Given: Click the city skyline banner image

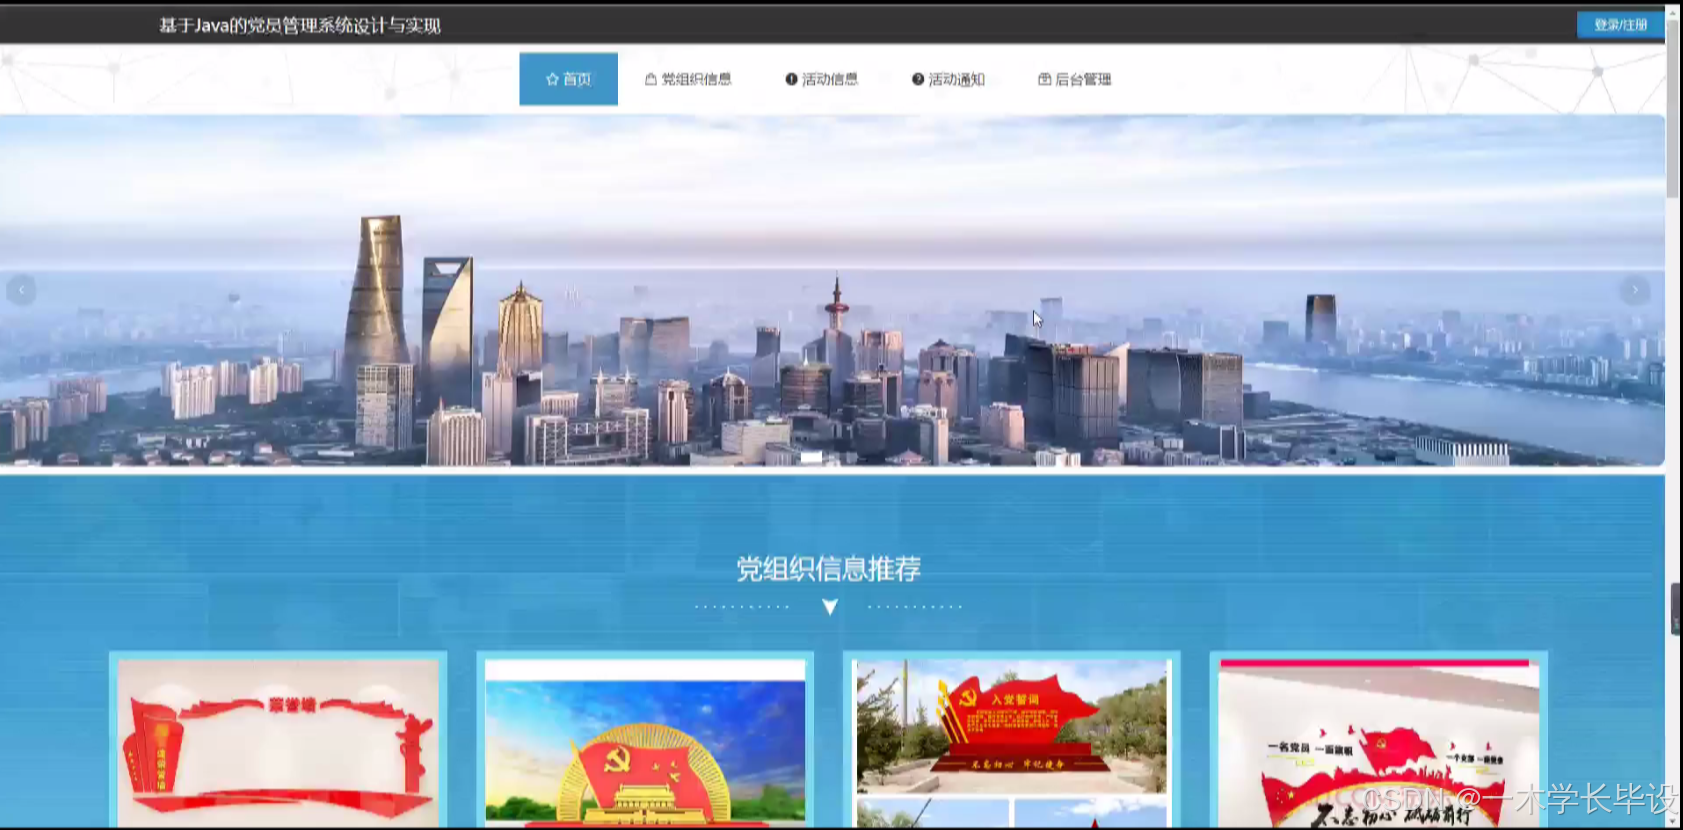Looking at the screenshot, I should point(832,290).
